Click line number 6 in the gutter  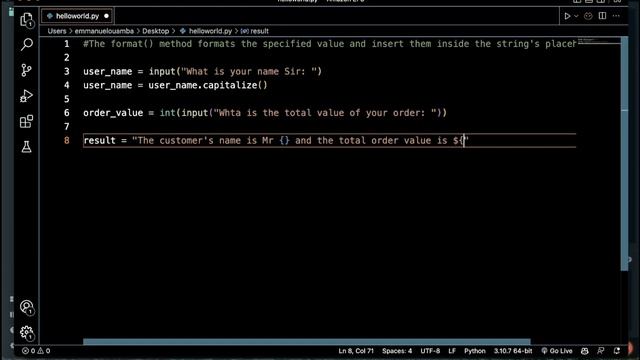coord(67,113)
